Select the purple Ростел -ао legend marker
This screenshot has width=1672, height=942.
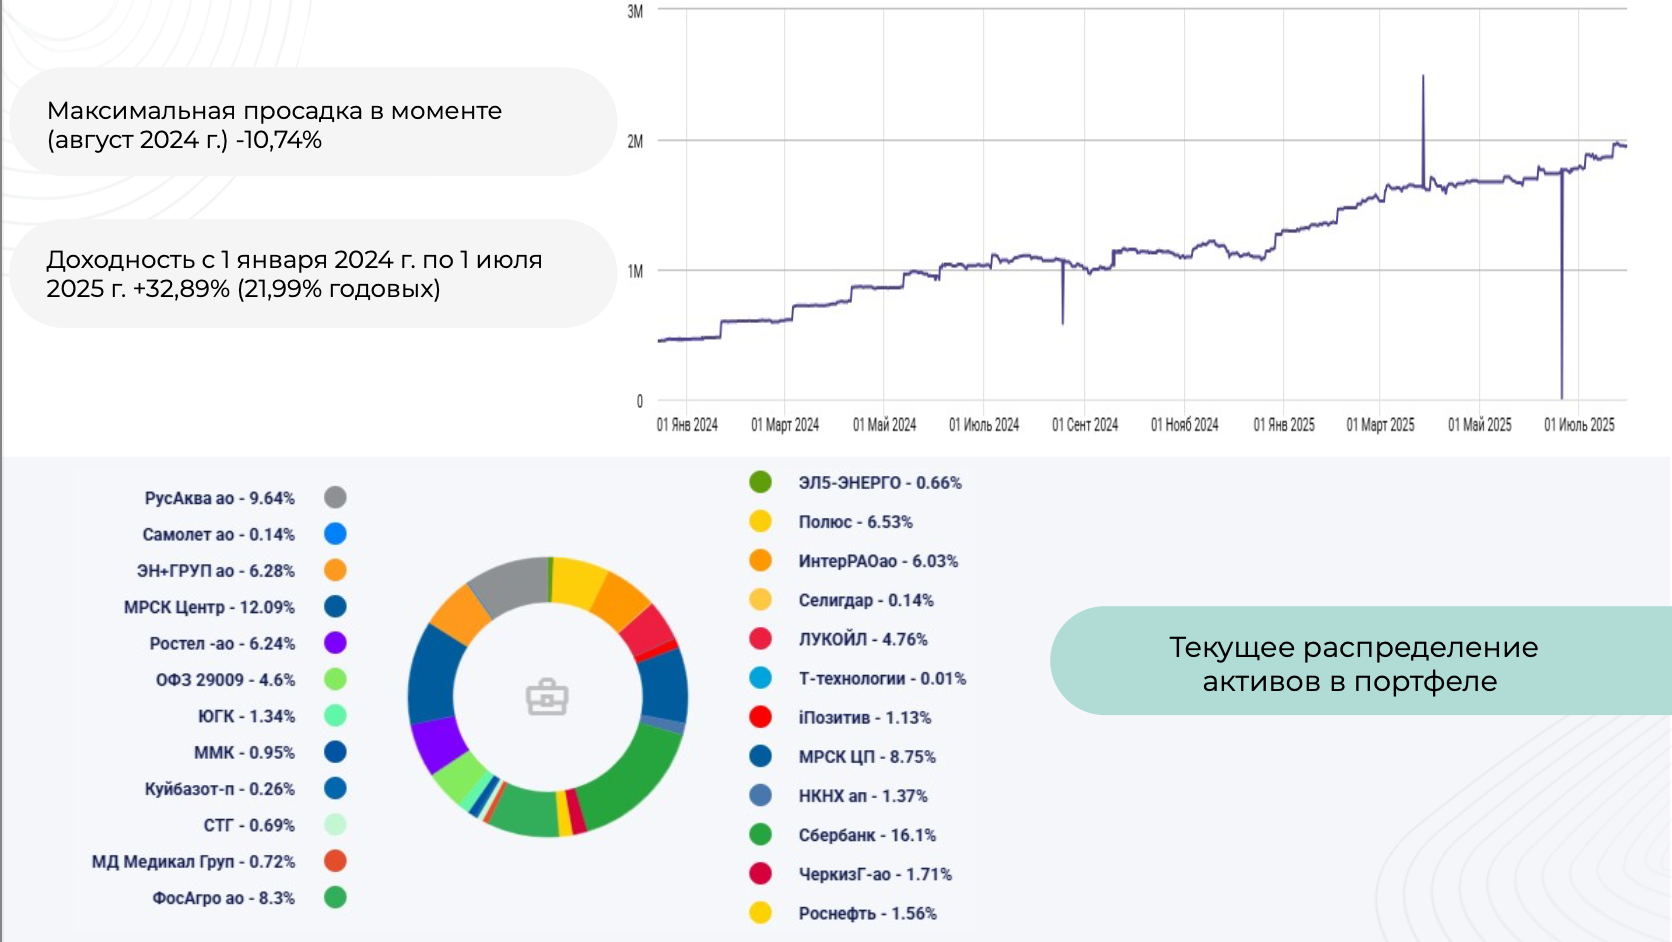(x=335, y=643)
